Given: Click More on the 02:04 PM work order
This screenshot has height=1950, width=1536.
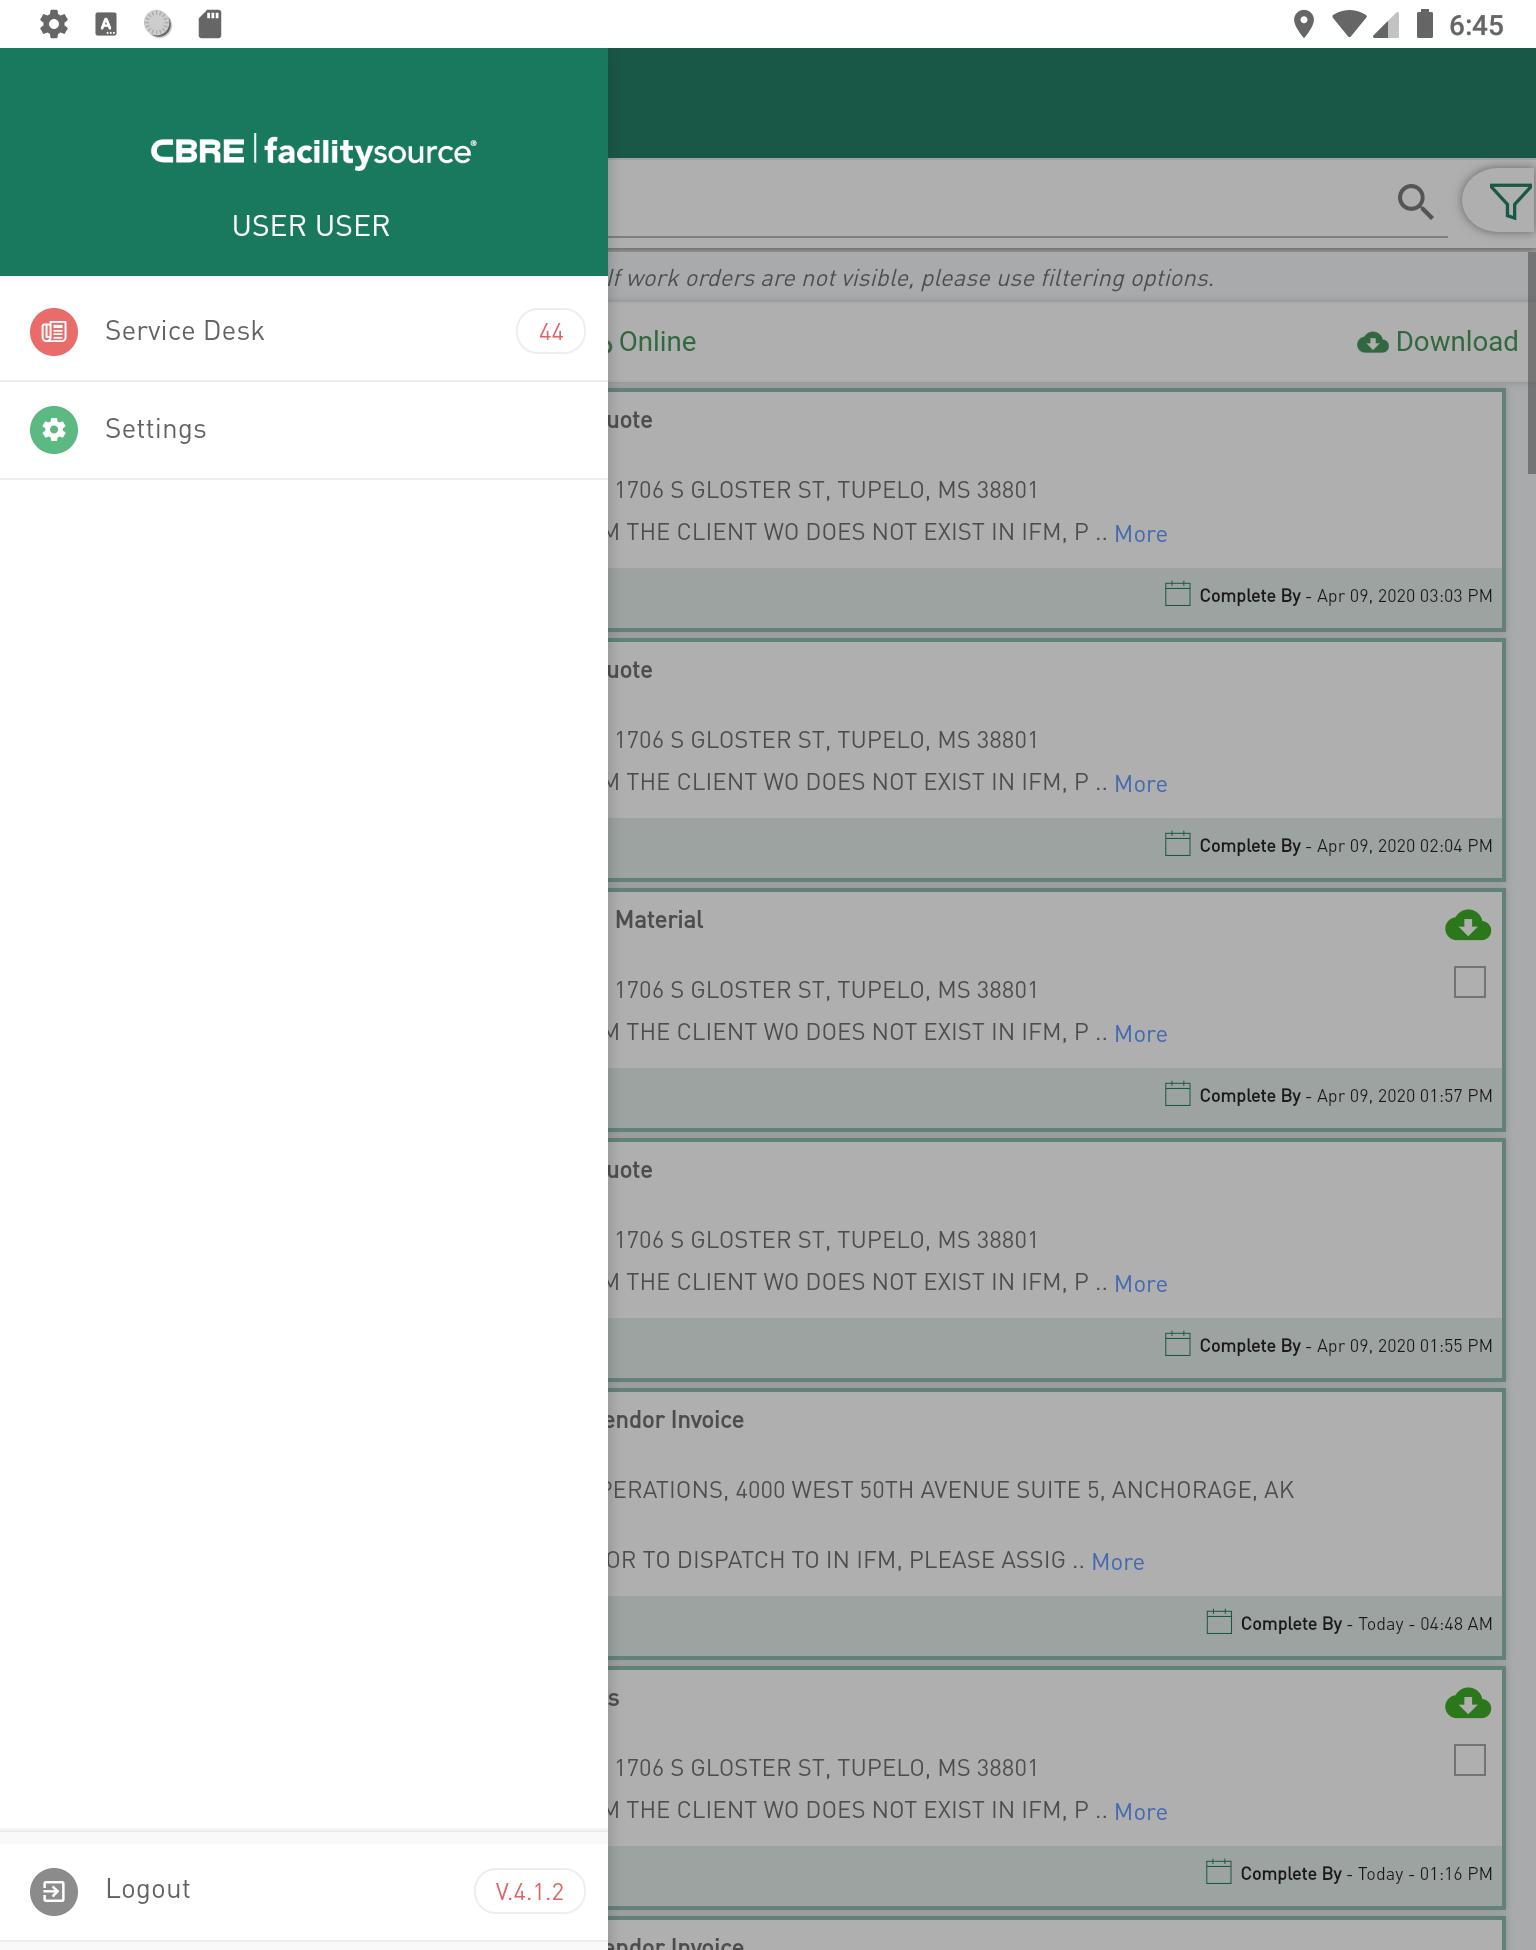Looking at the screenshot, I should (1141, 784).
